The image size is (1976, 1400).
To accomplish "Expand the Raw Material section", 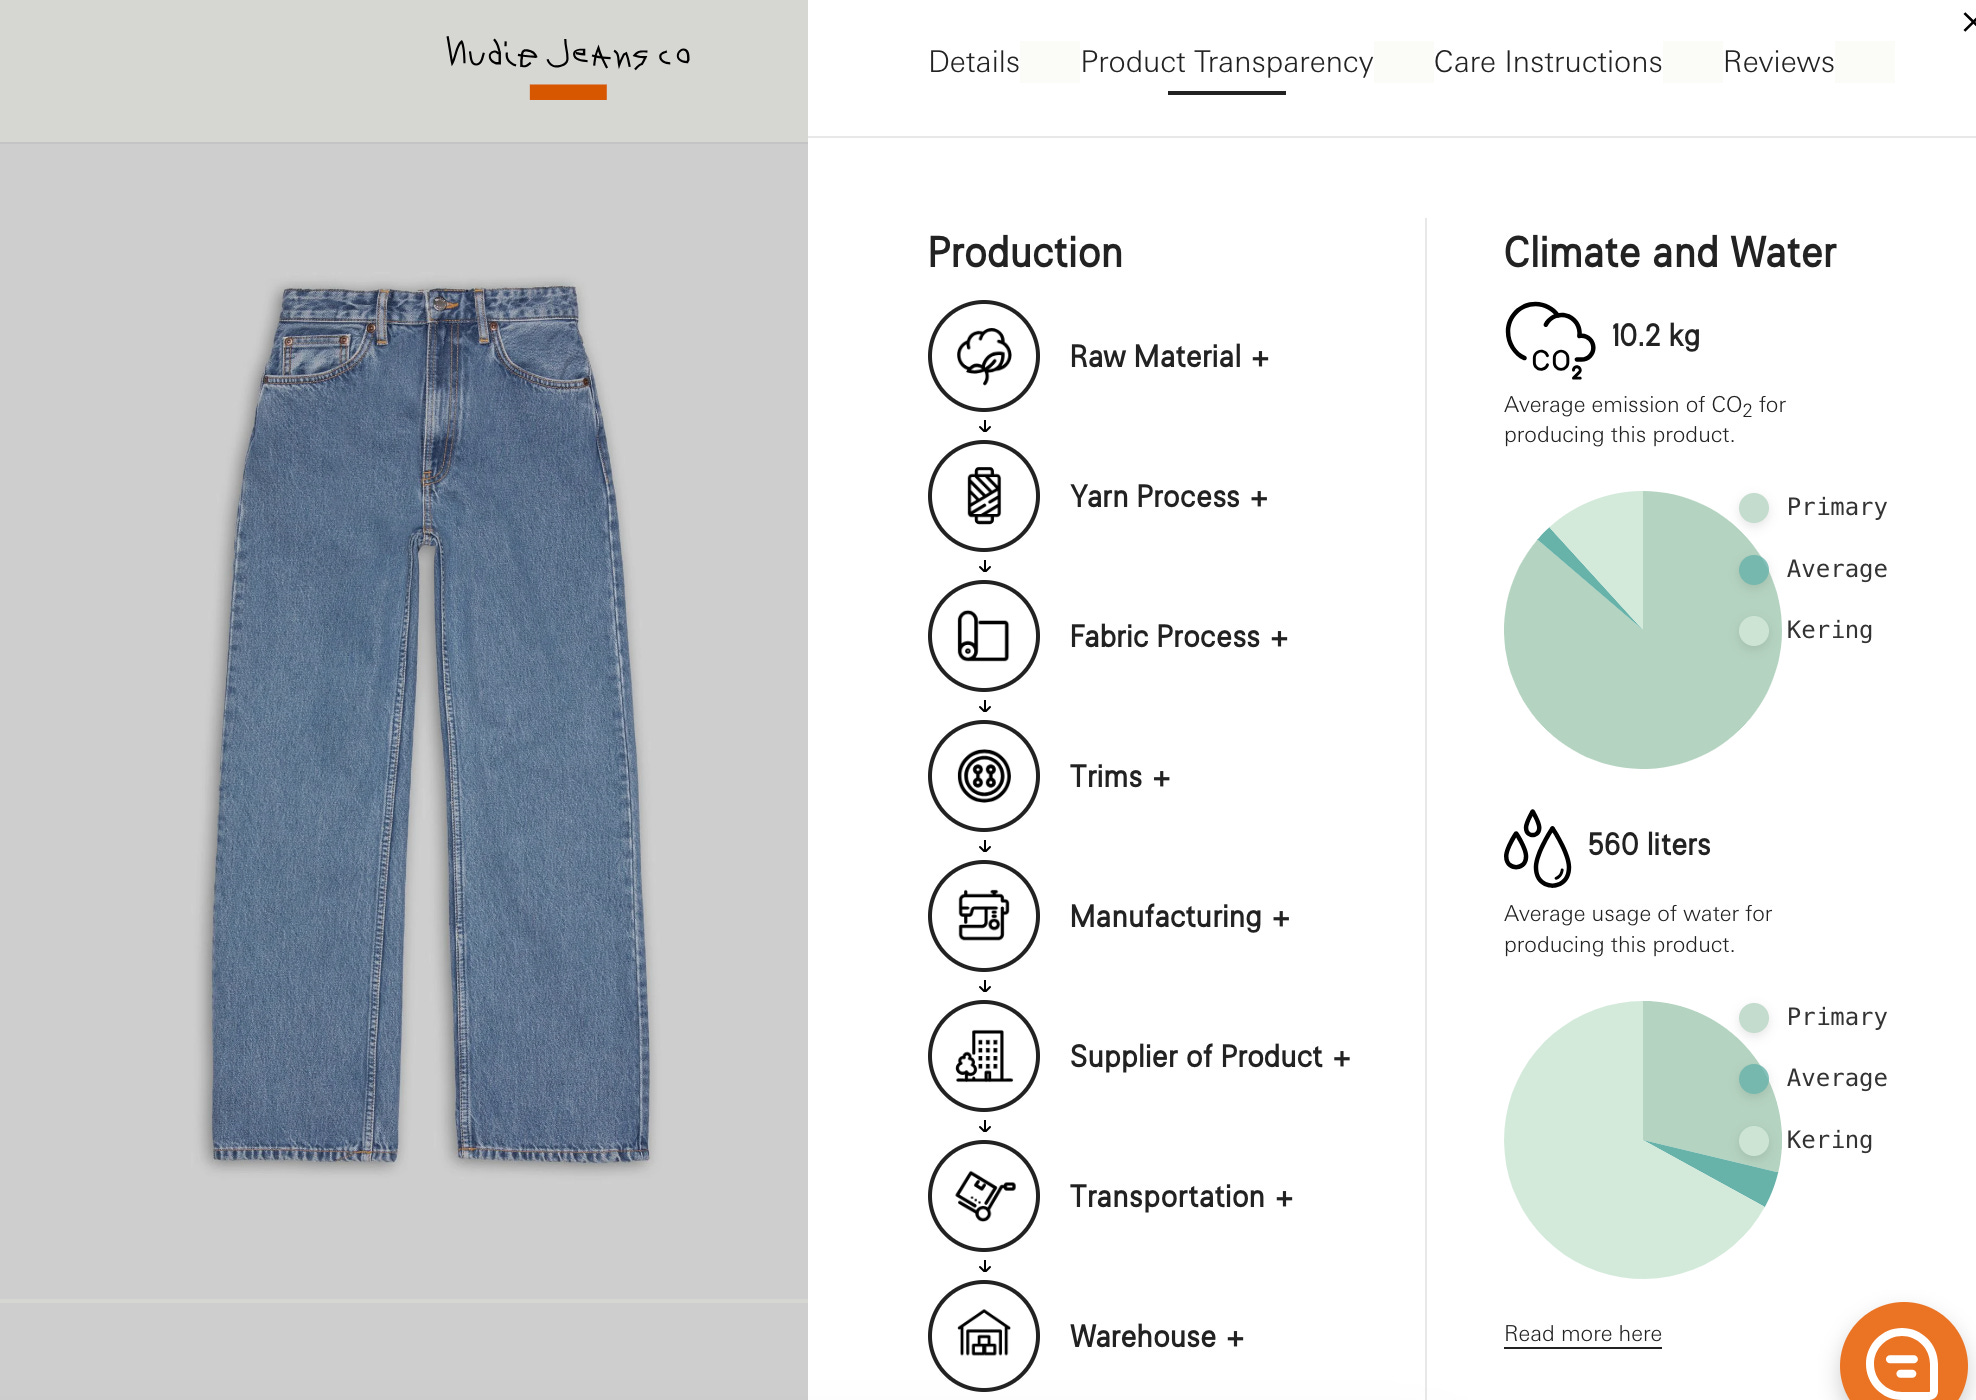I will 1169,357.
